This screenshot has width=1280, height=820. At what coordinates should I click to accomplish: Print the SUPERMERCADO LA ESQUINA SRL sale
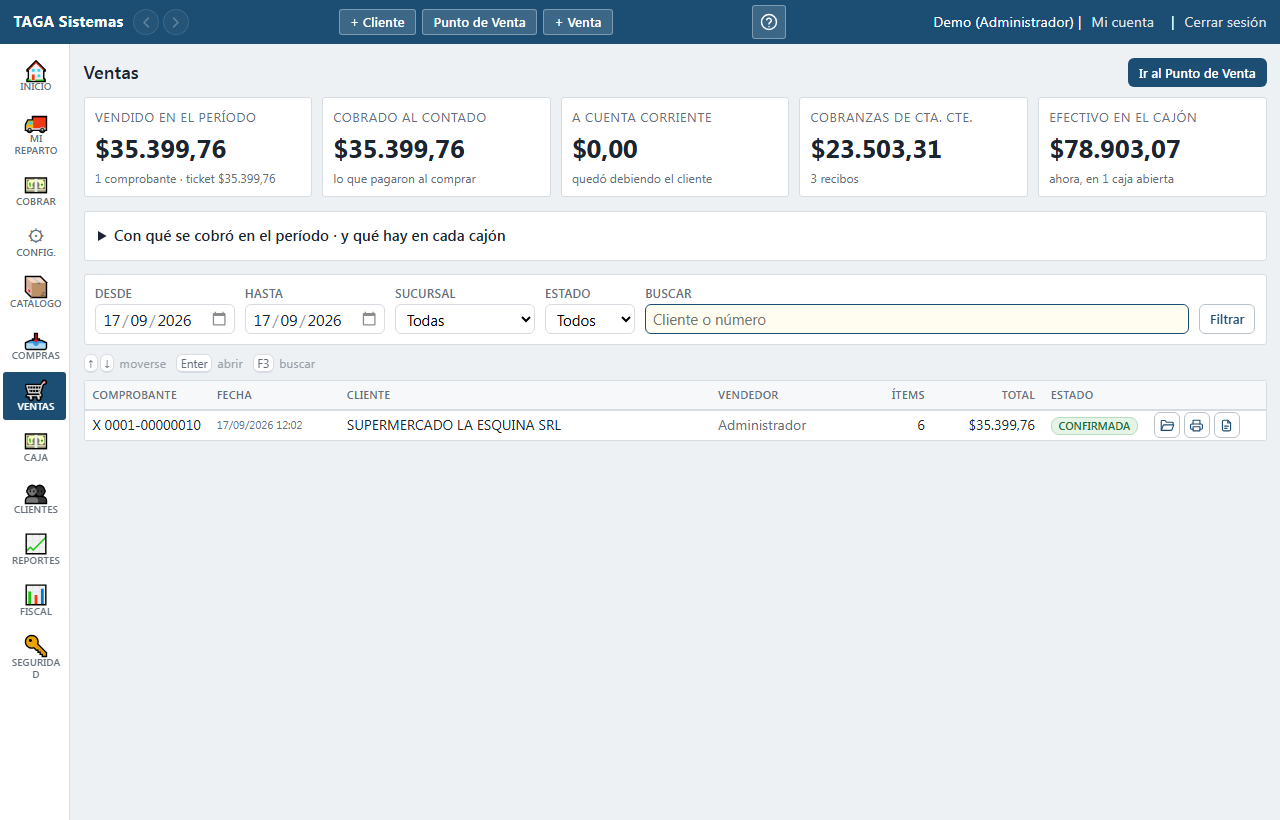[1197, 425]
